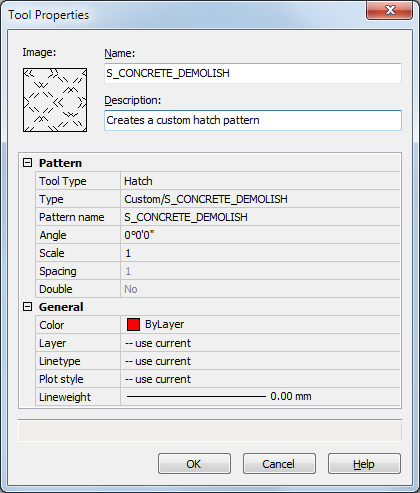Screen dimensions: 420x493
Task: Click OK to confirm tool properties
Action: [x=194, y=464]
